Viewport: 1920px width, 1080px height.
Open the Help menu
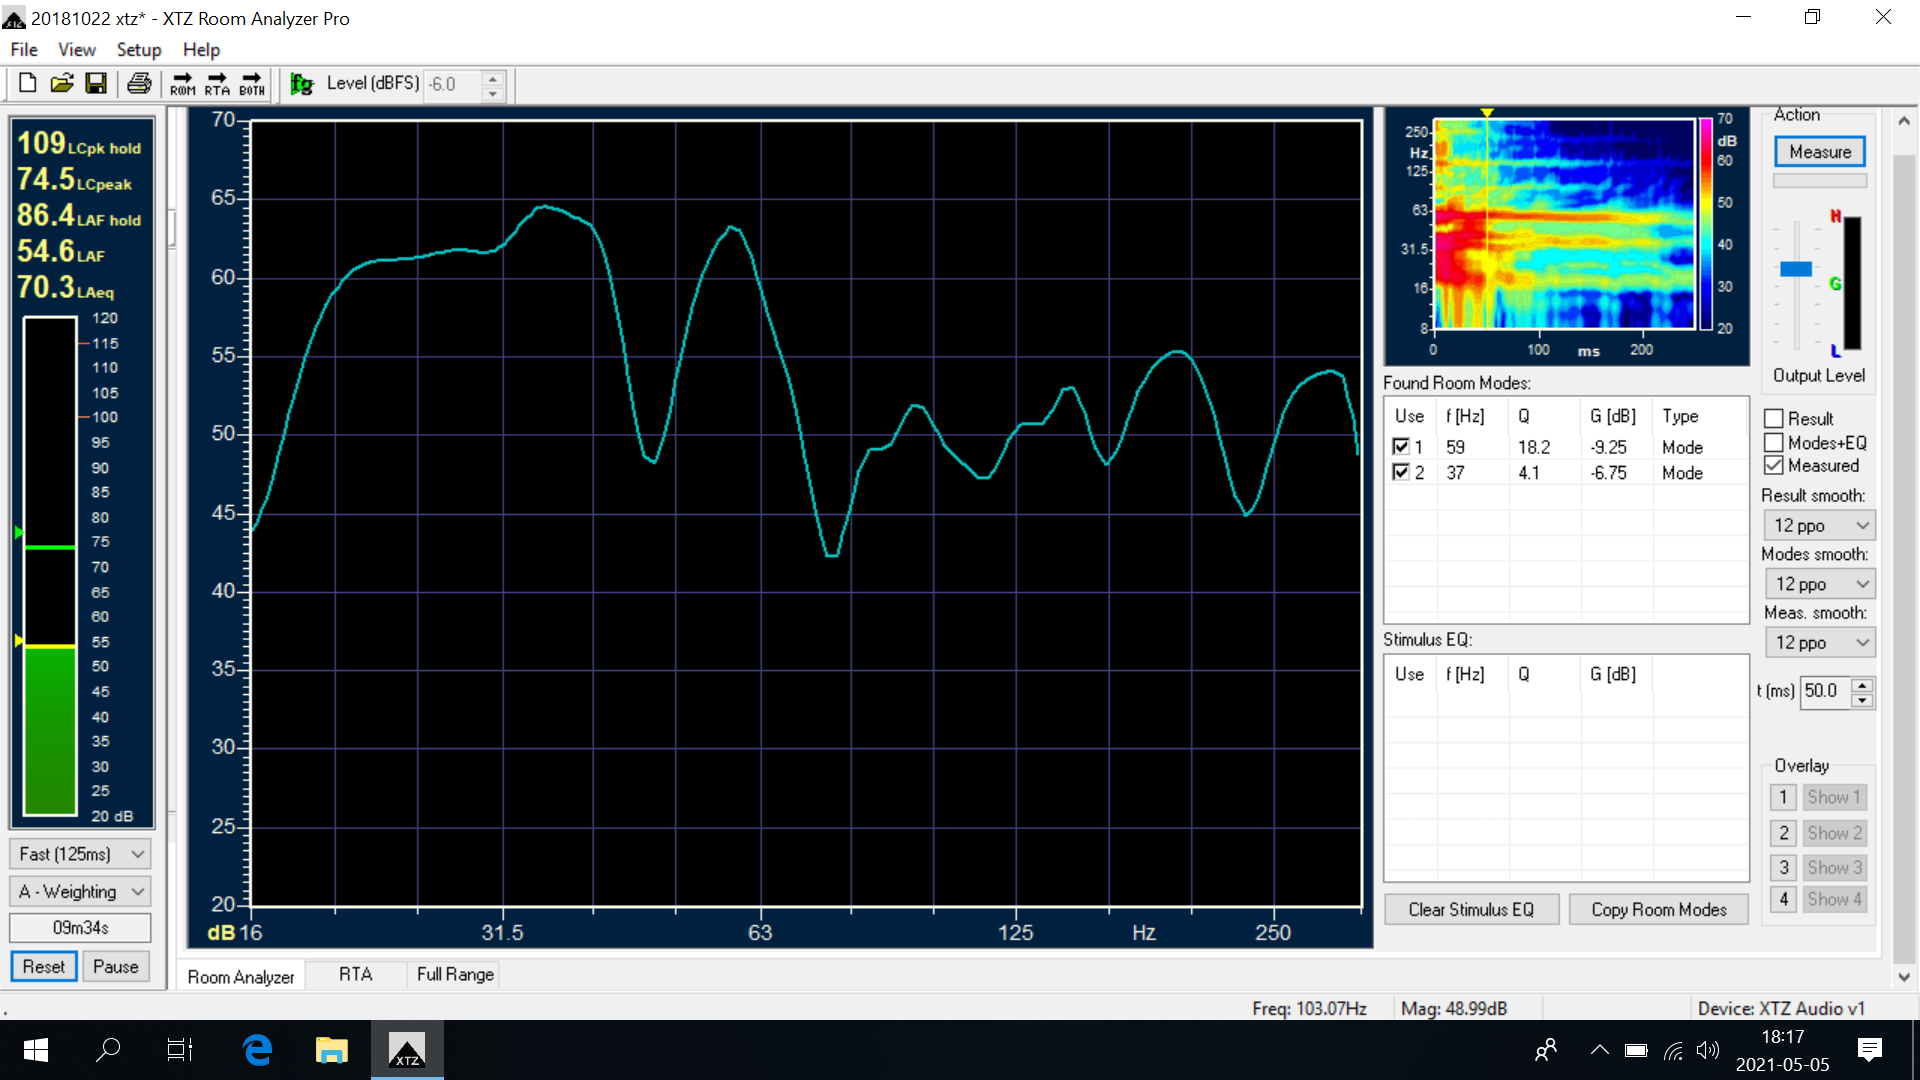click(201, 50)
